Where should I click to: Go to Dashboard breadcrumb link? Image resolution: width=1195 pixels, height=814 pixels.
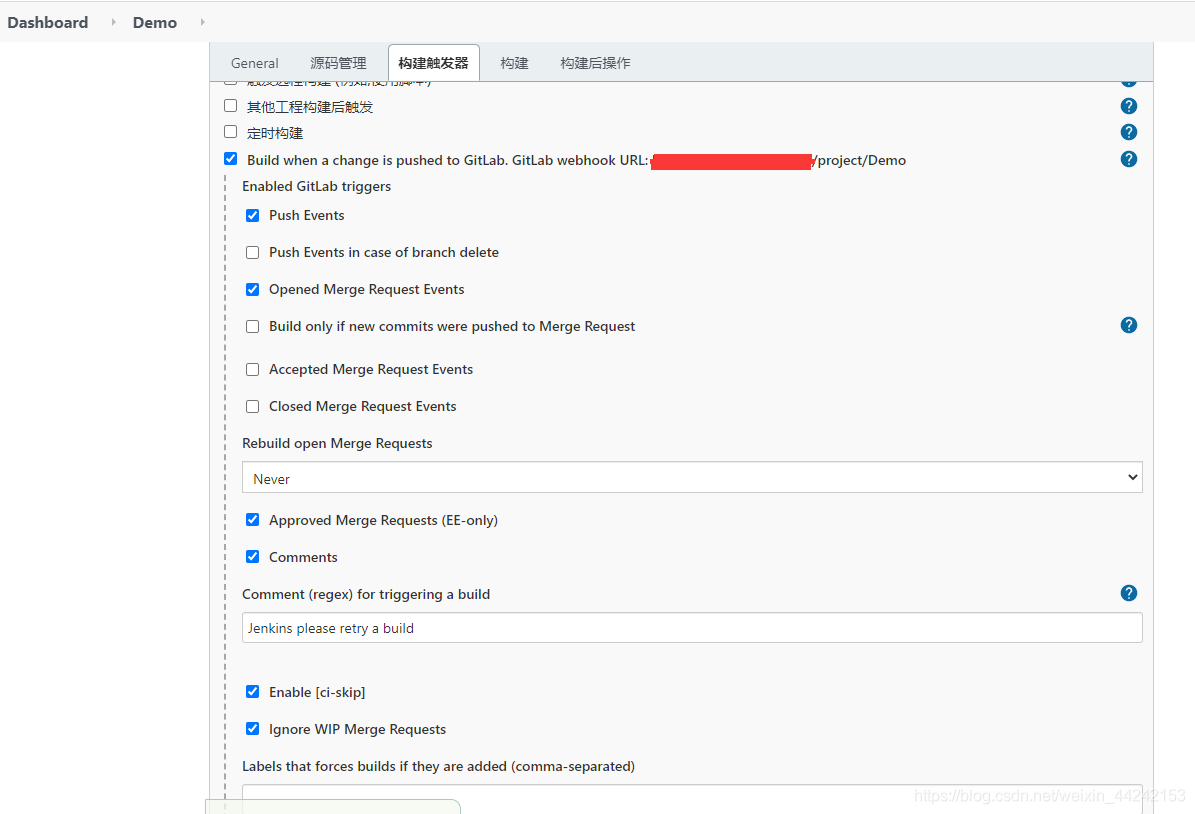(48, 22)
